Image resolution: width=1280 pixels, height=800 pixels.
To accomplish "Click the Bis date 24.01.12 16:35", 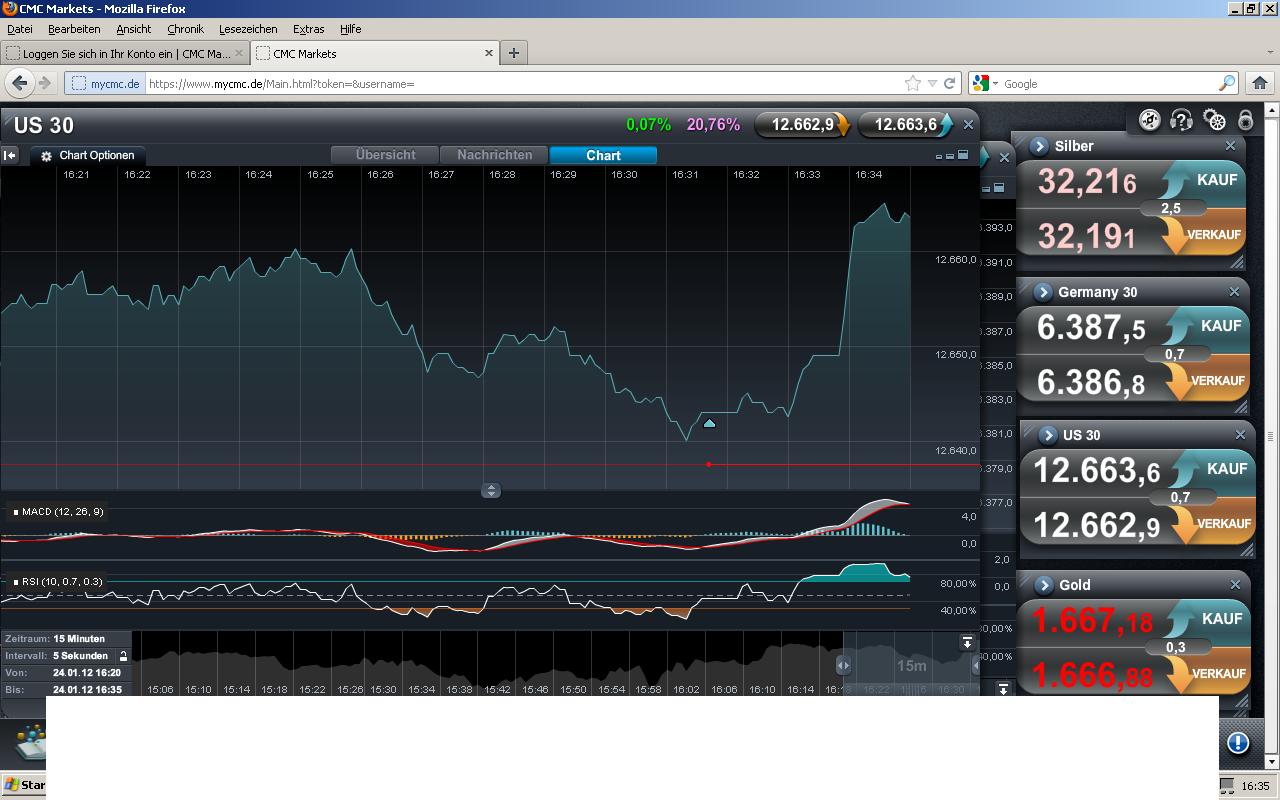I will pyautogui.click(x=87, y=690).
